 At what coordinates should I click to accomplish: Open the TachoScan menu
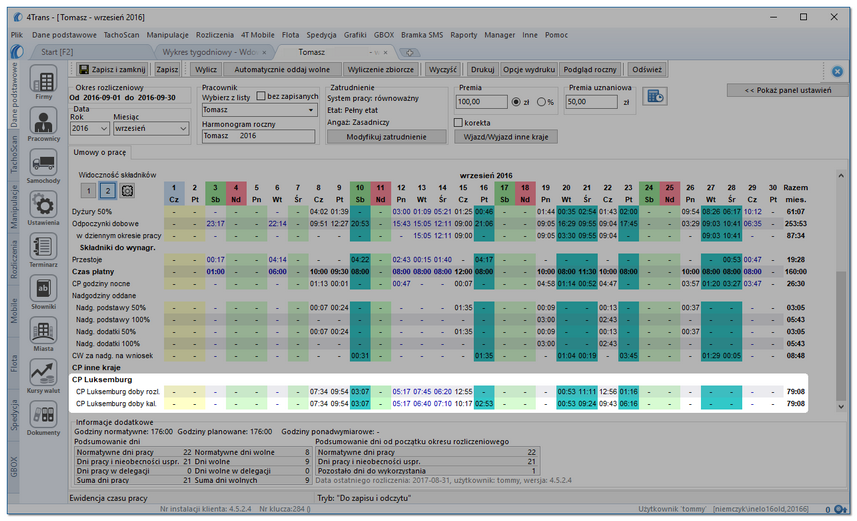coord(121,35)
